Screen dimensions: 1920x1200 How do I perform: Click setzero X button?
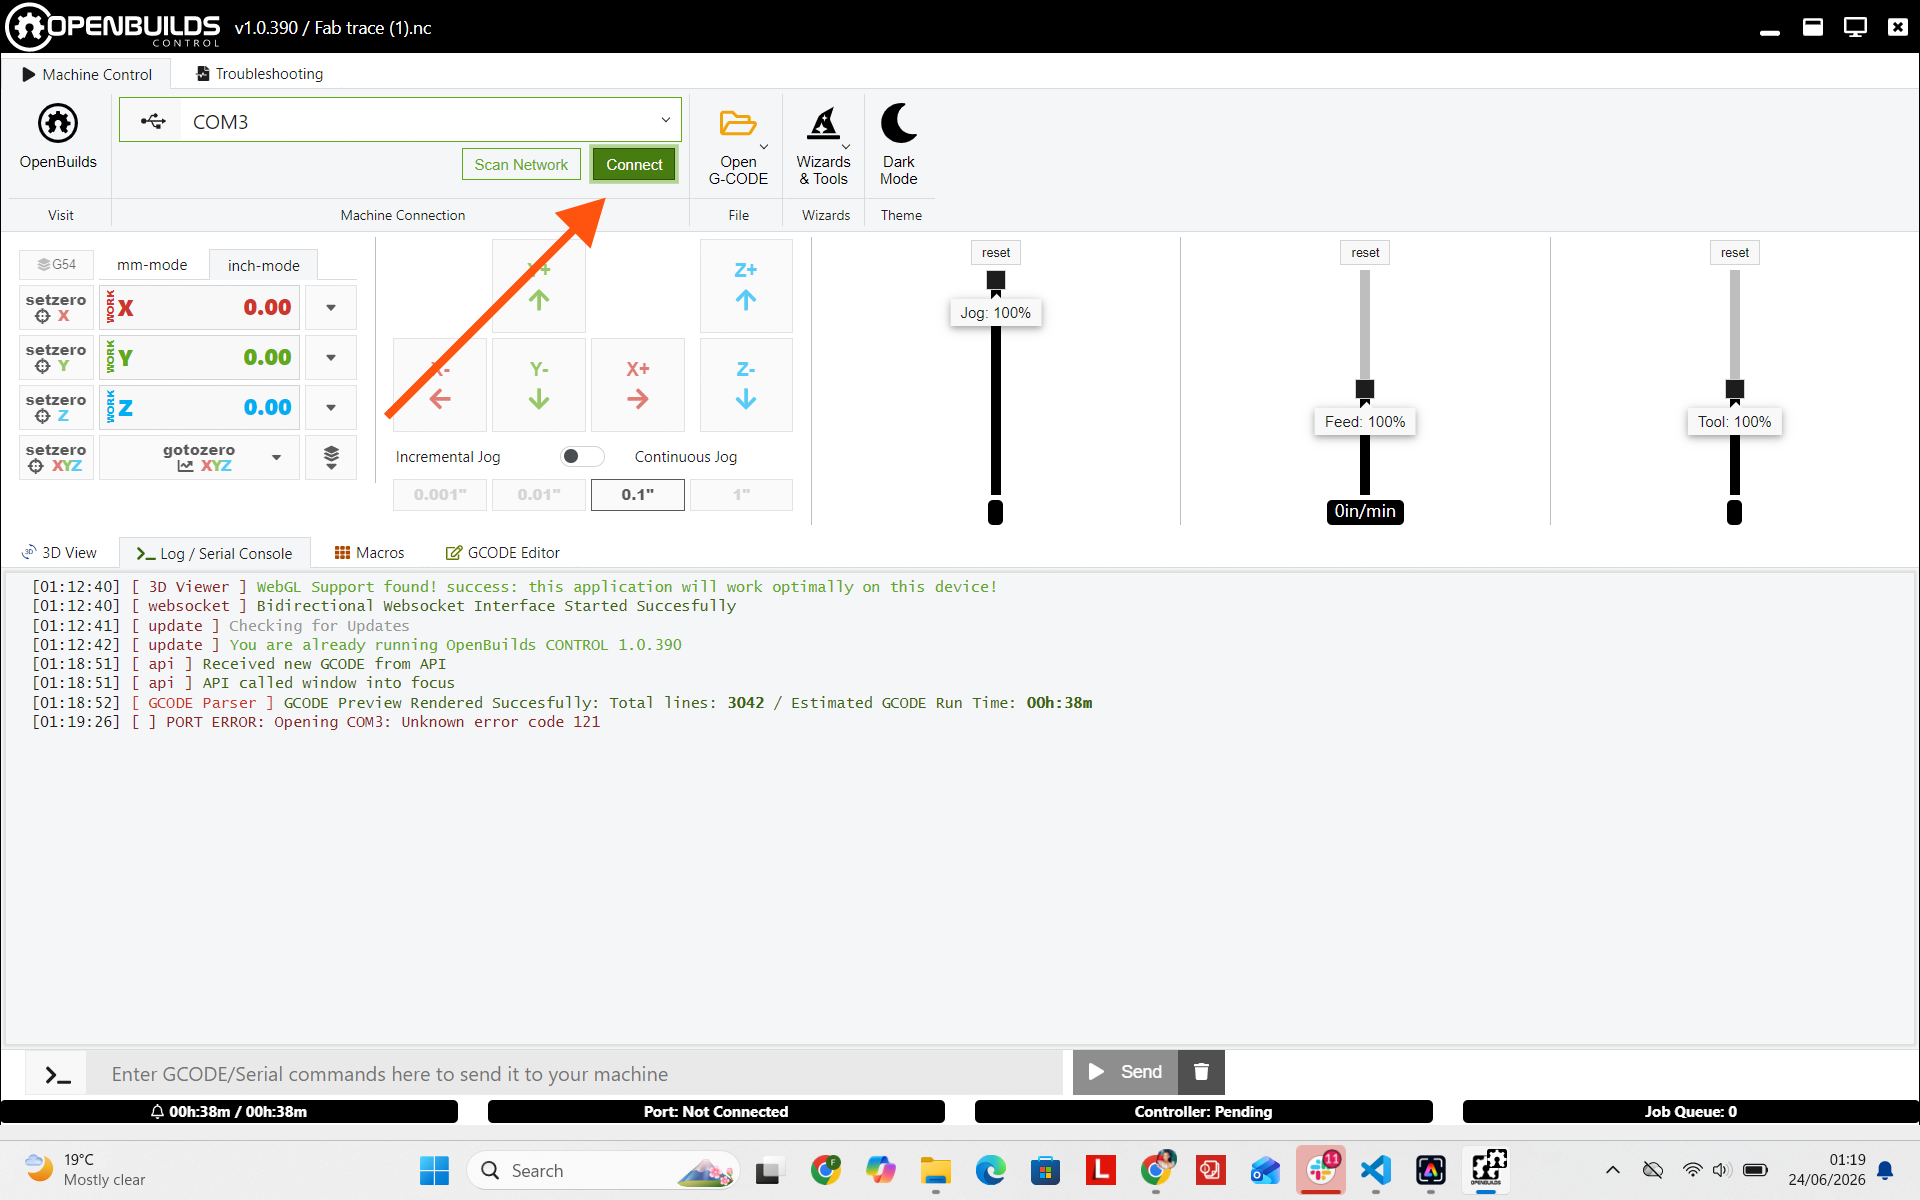(56, 308)
